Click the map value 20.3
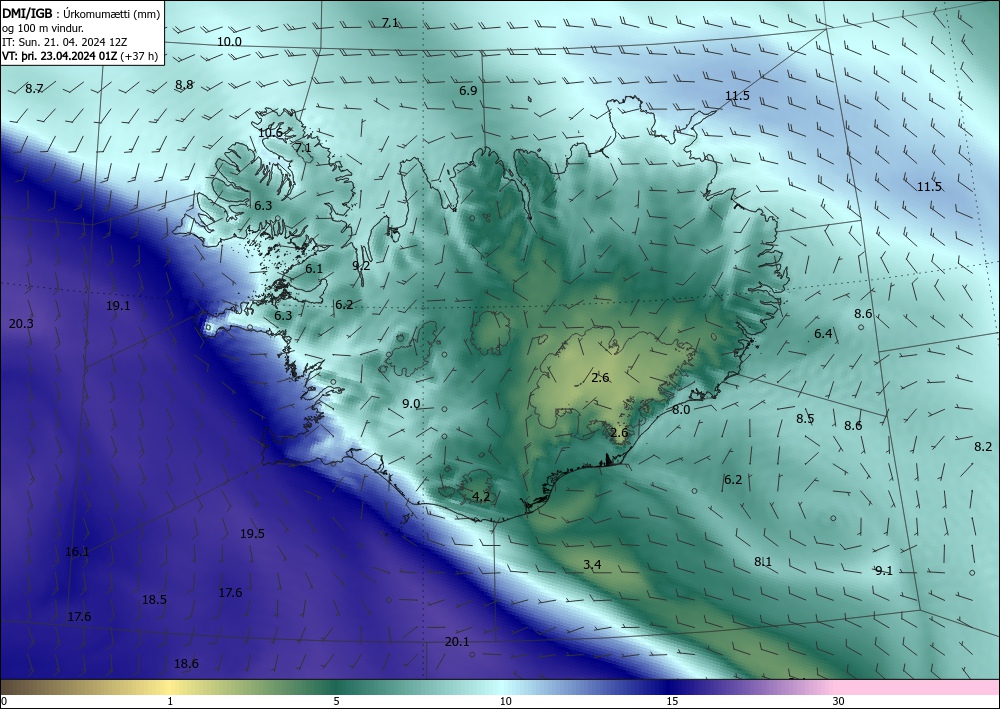 pyautogui.click(x=21, y=323)
